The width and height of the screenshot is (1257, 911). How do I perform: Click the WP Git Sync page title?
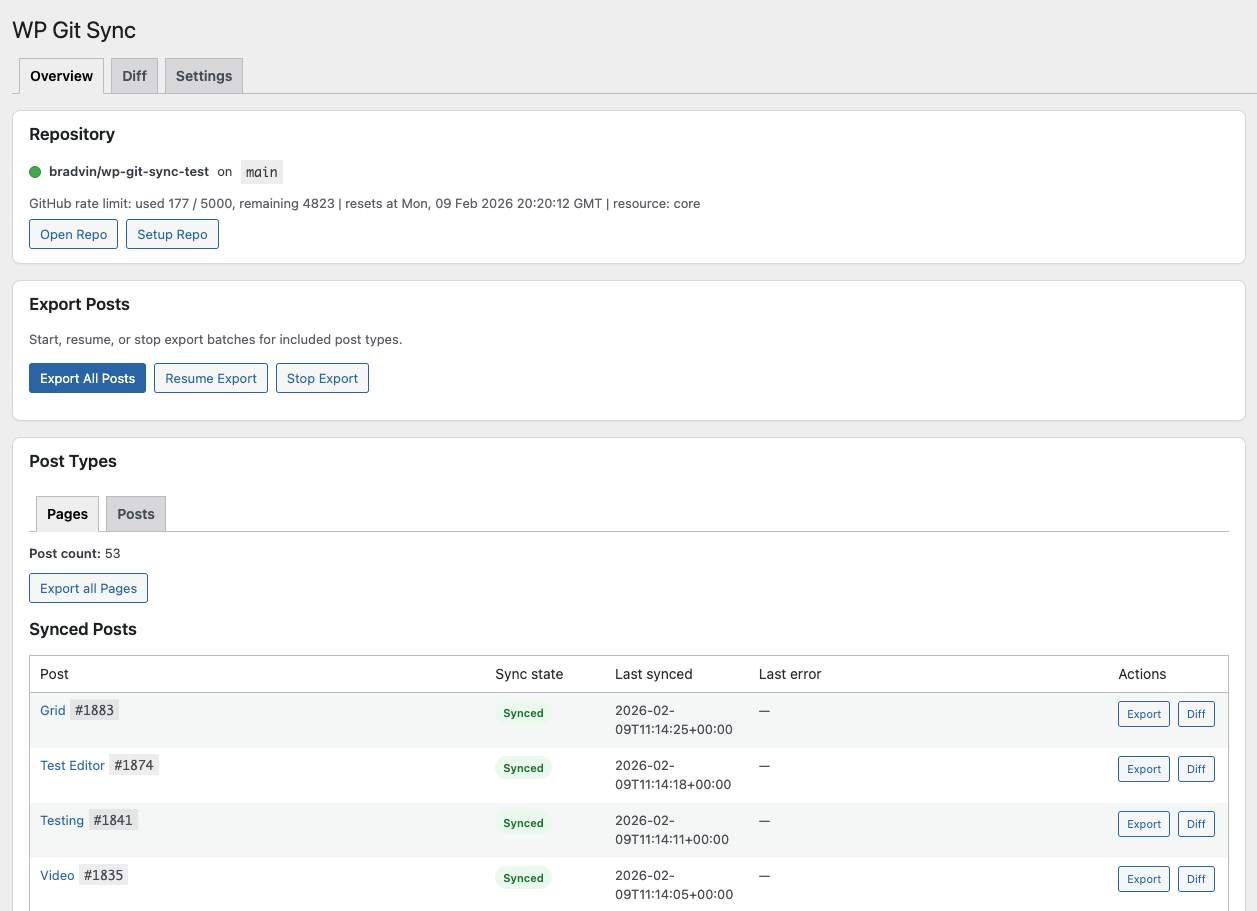pos(74,30)
